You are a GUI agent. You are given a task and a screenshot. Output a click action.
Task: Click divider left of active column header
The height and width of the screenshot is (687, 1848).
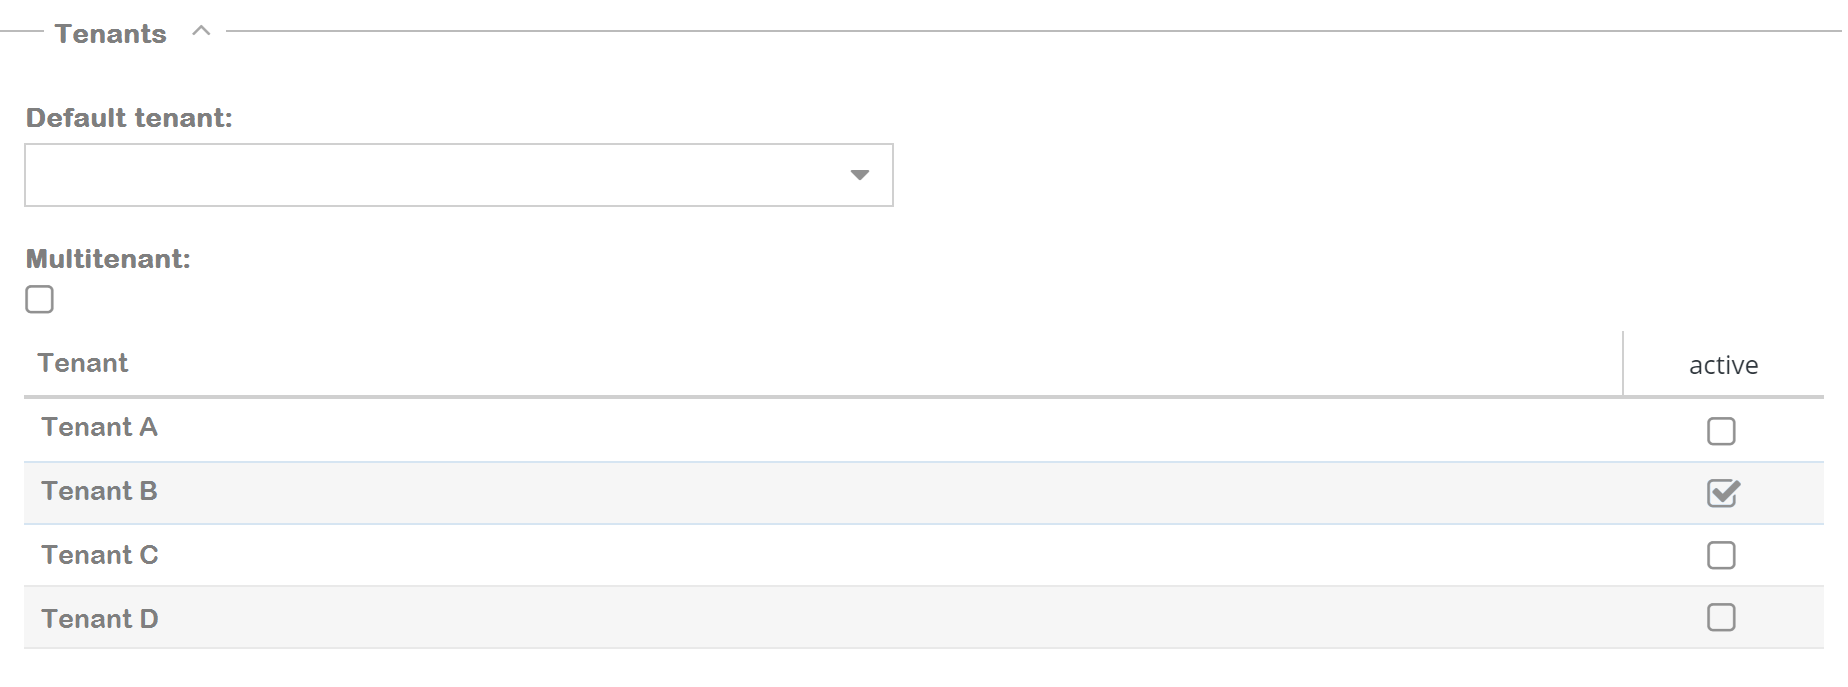(1622, 364)
